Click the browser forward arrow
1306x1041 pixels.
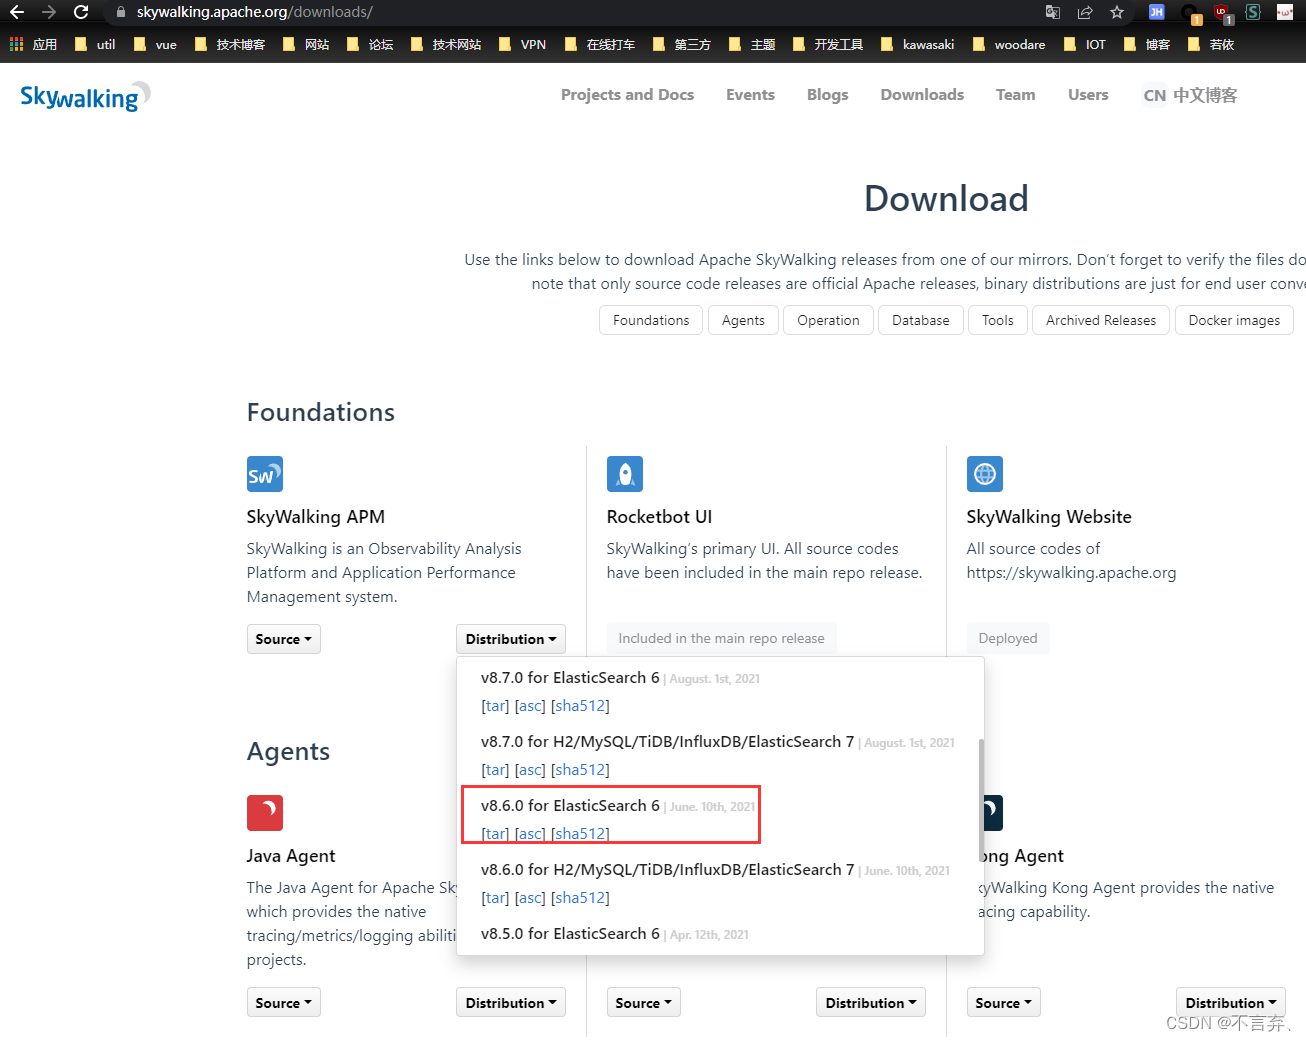pos(49,12)
